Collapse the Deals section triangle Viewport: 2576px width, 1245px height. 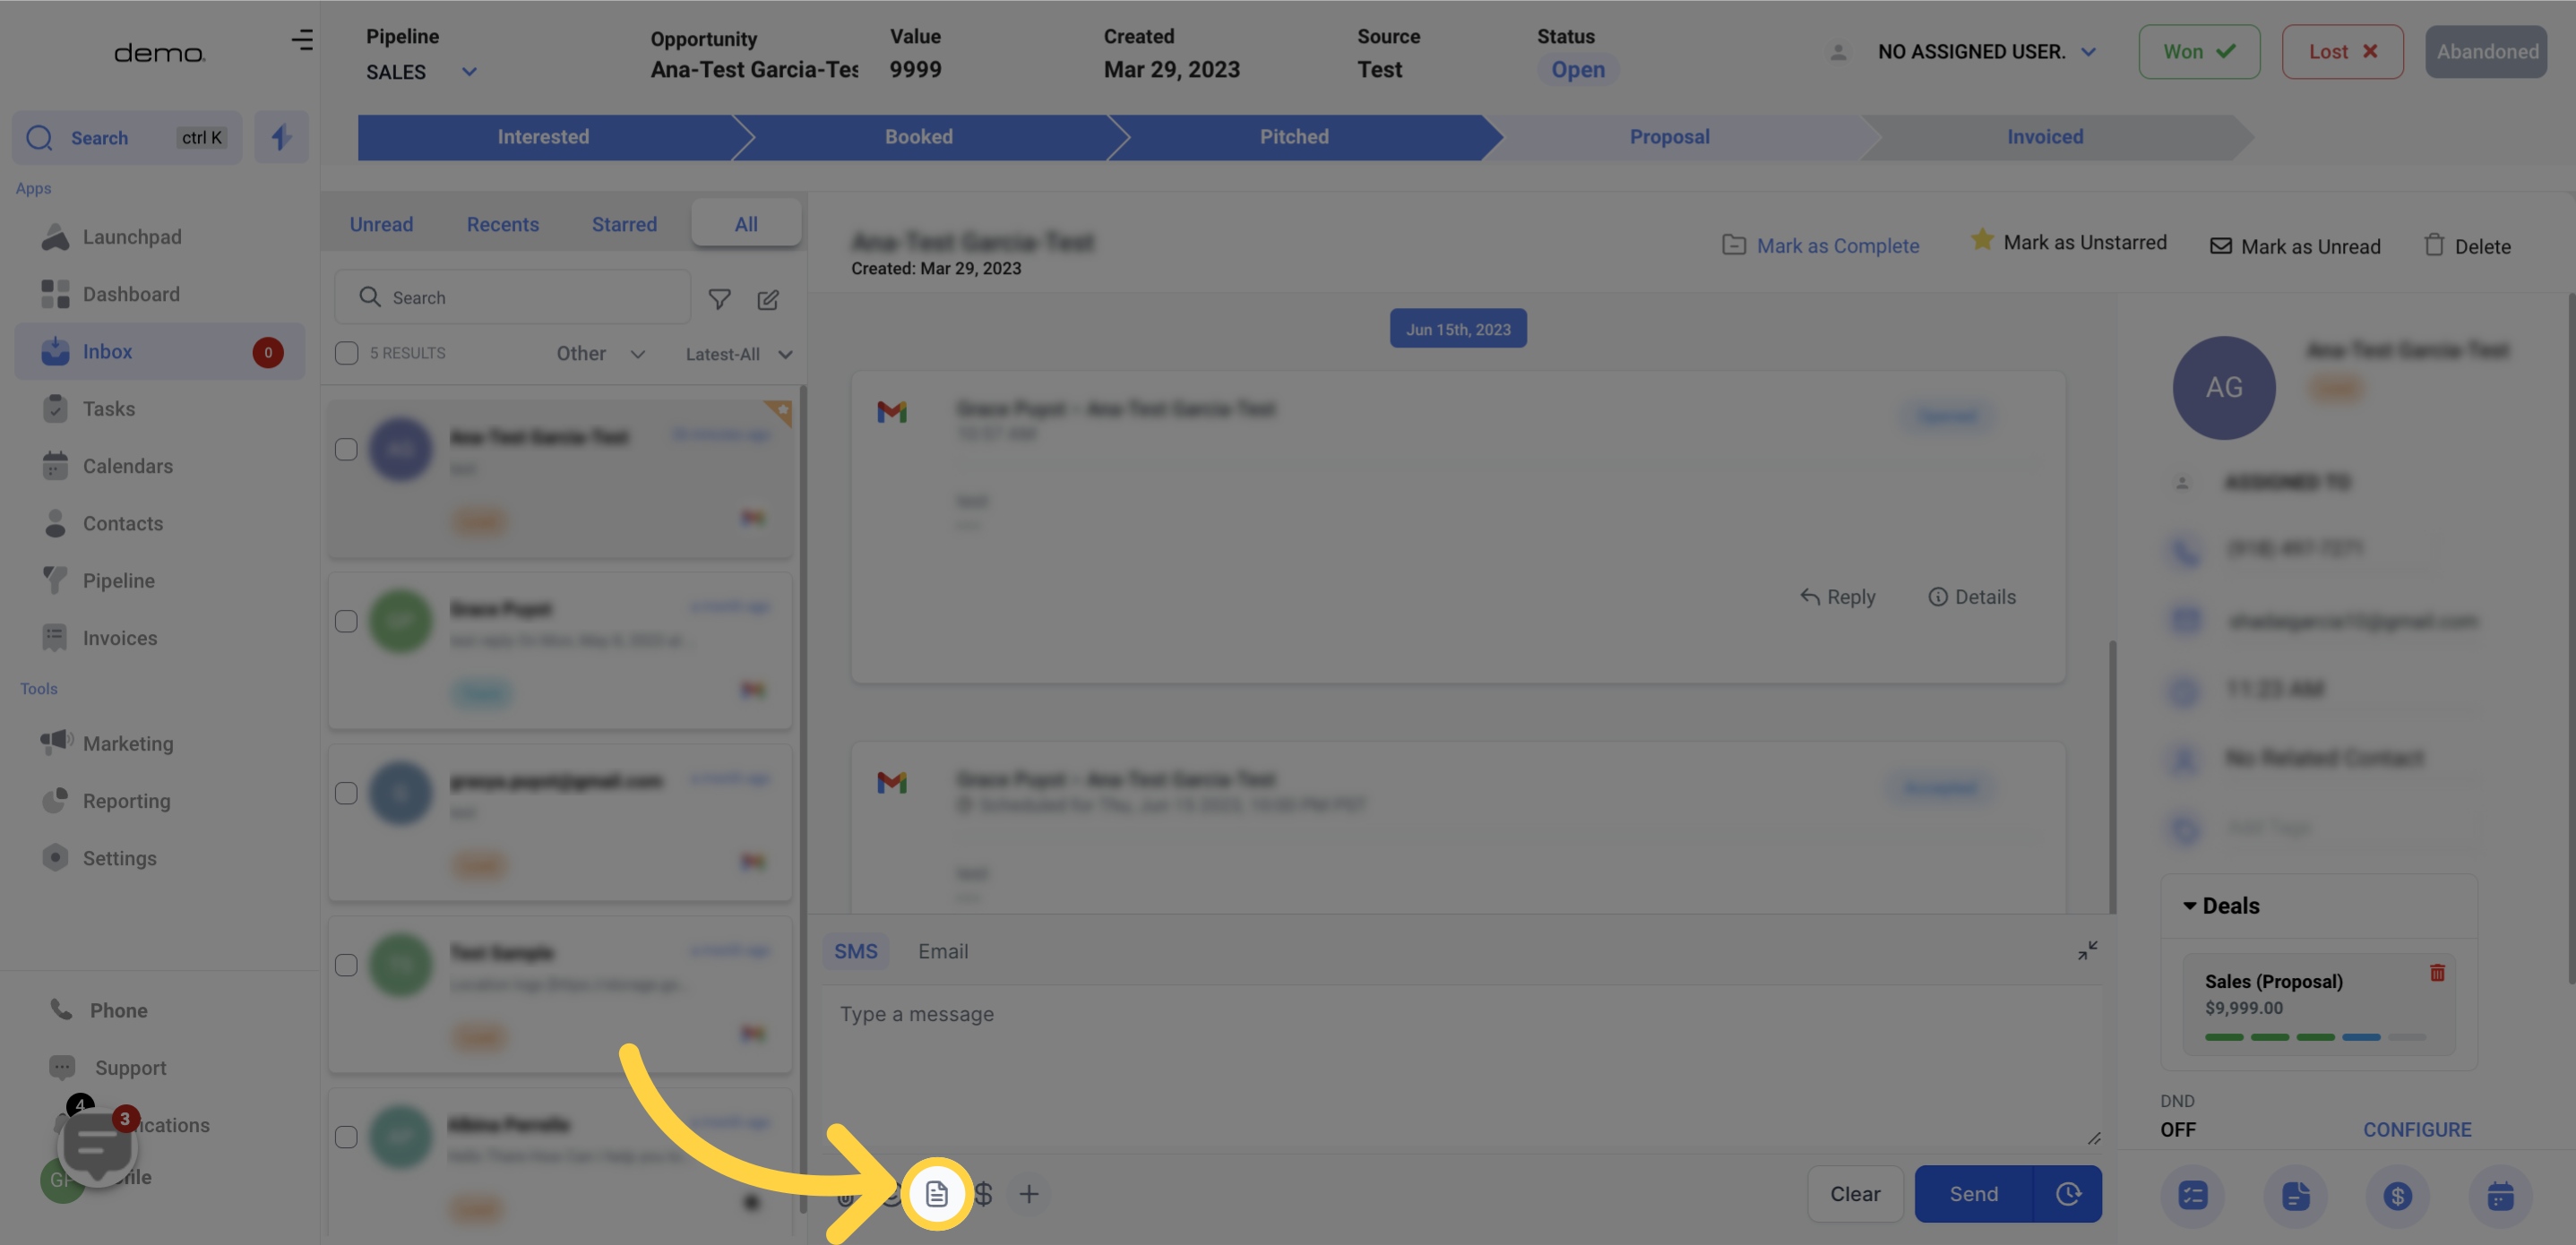pyautogui.click(x=2189, y=905)
